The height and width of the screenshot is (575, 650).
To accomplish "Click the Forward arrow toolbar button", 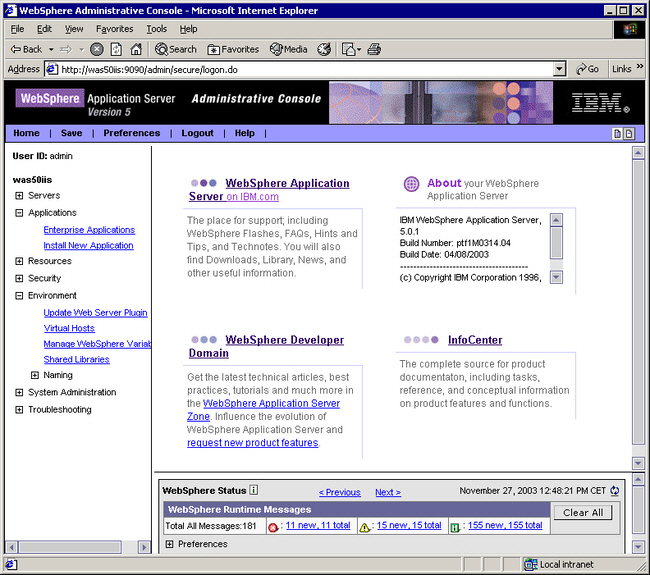I will coord(65,49).
